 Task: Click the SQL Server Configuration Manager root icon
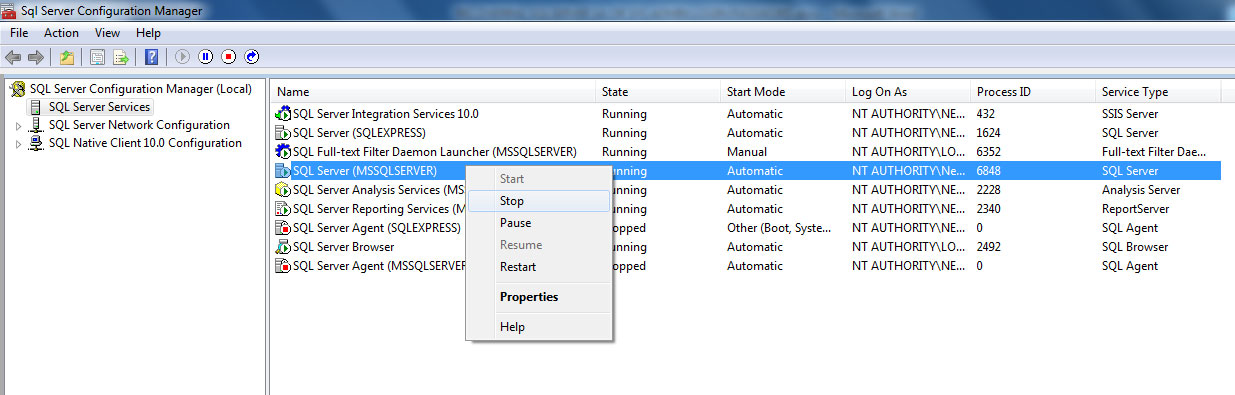click(17, 89)
